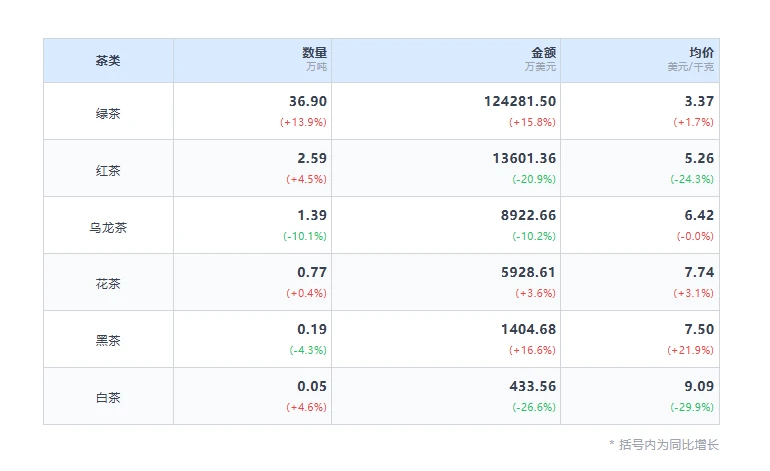Click the unit label 万吨
The width and height of the screenshot is (770, 471).
click(317, 67)
